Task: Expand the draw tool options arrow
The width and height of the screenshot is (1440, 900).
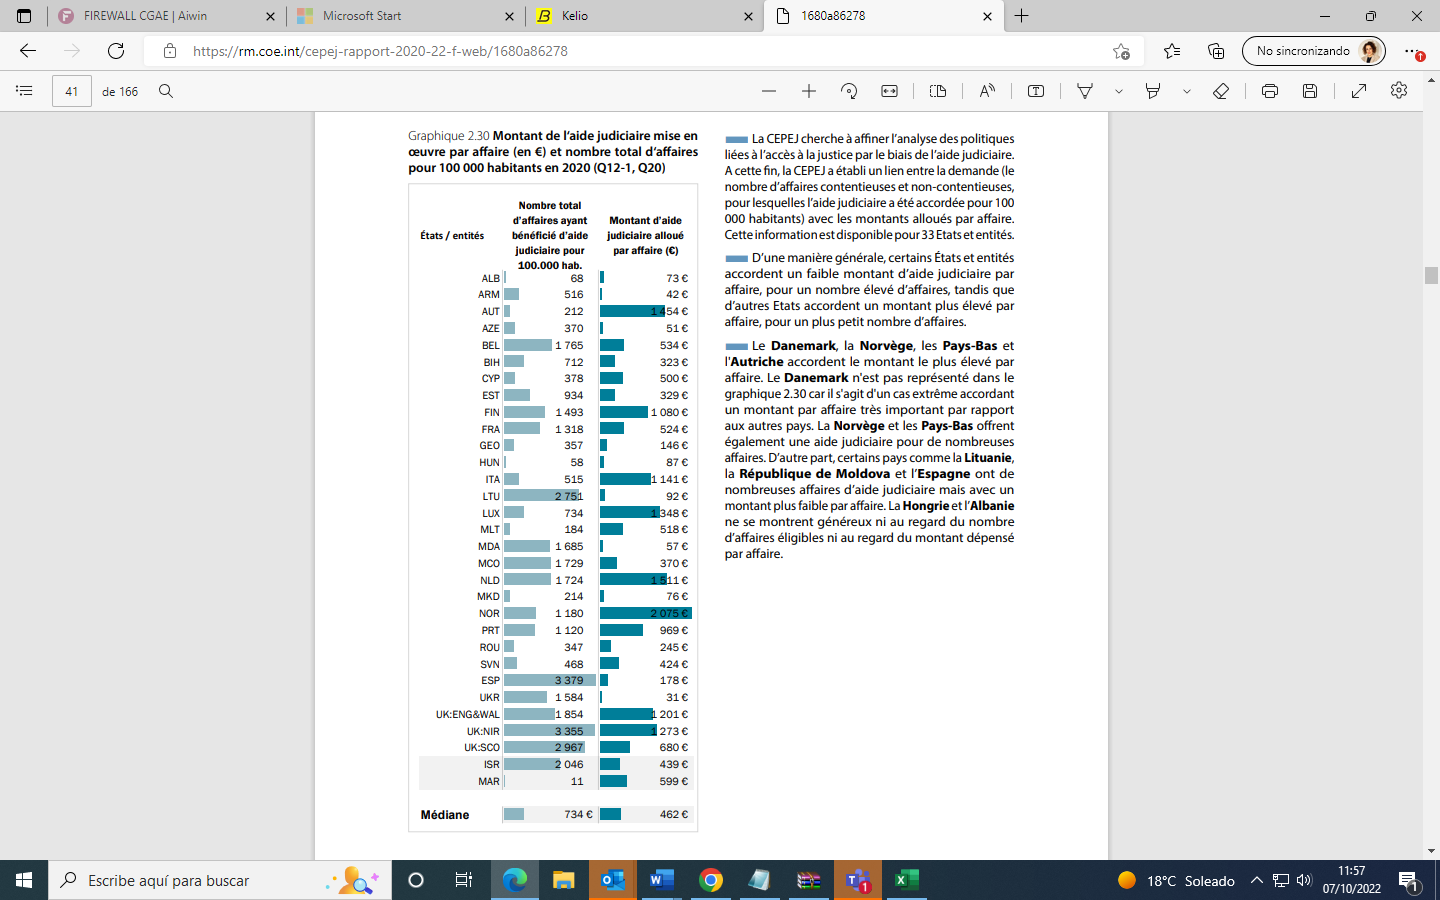Action: [1119, 91]
